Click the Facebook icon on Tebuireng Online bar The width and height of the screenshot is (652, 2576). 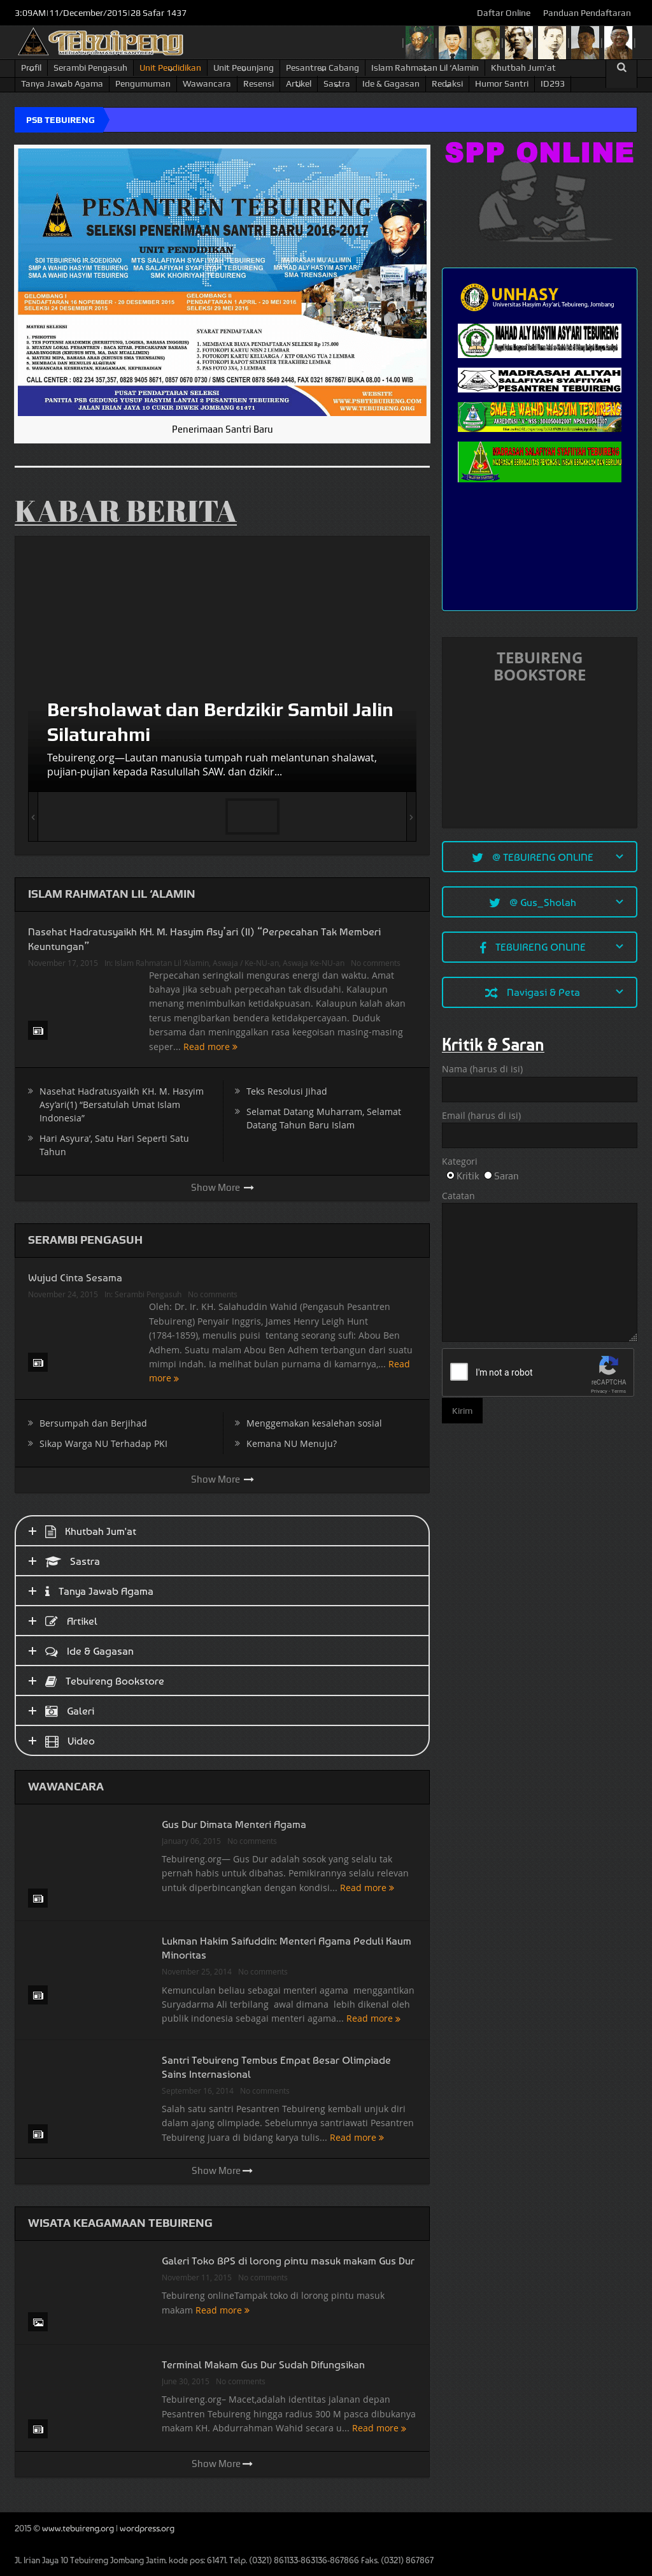[x=483, y=947]
